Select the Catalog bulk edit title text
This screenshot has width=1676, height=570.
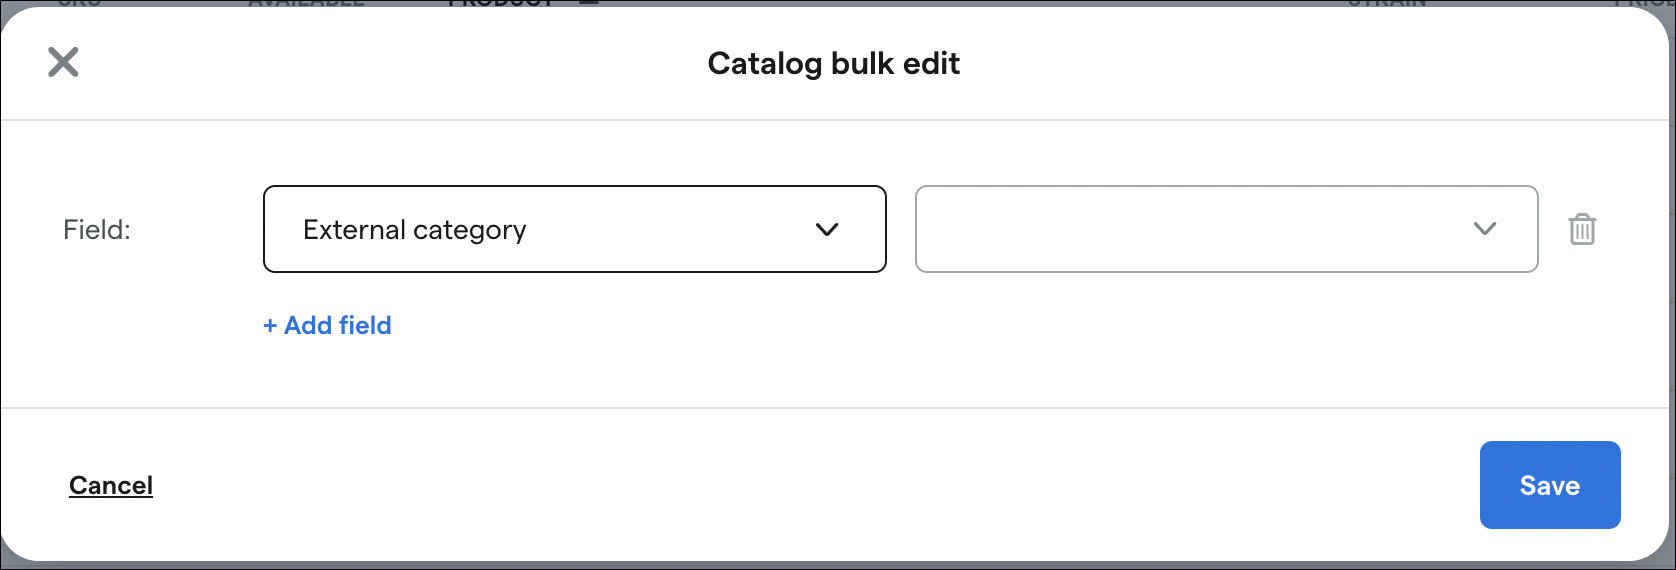[834, 63]
